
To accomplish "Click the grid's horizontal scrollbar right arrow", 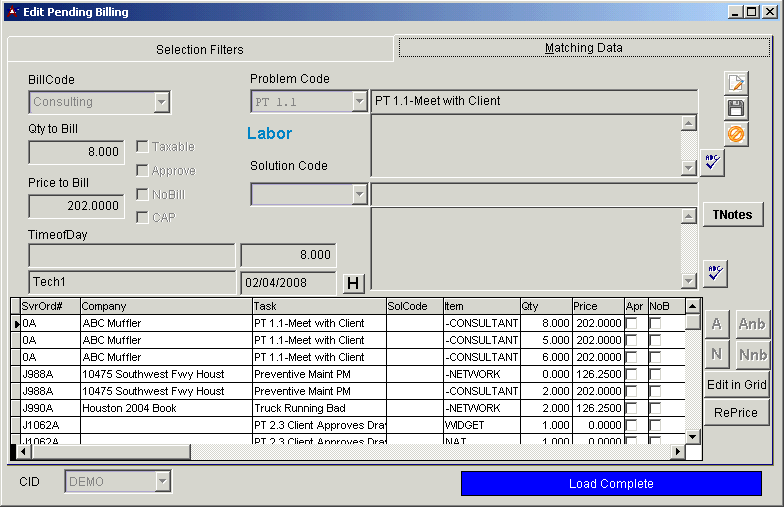I will click(677, 452).
